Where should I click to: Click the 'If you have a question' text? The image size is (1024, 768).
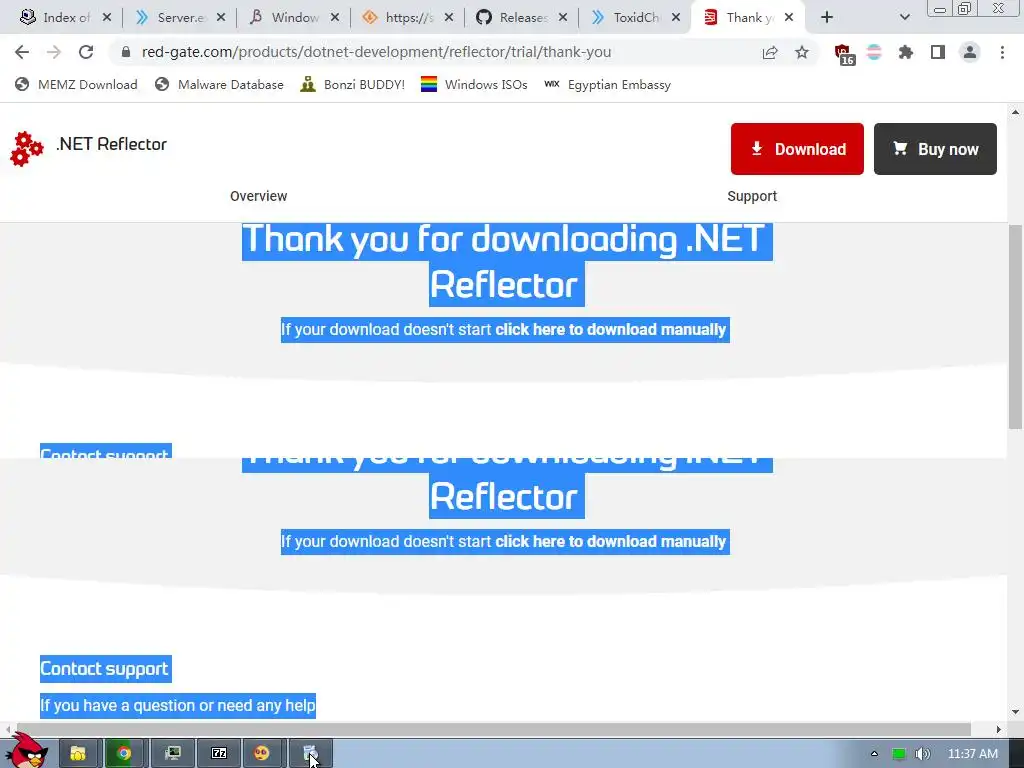tap(178, 705)
